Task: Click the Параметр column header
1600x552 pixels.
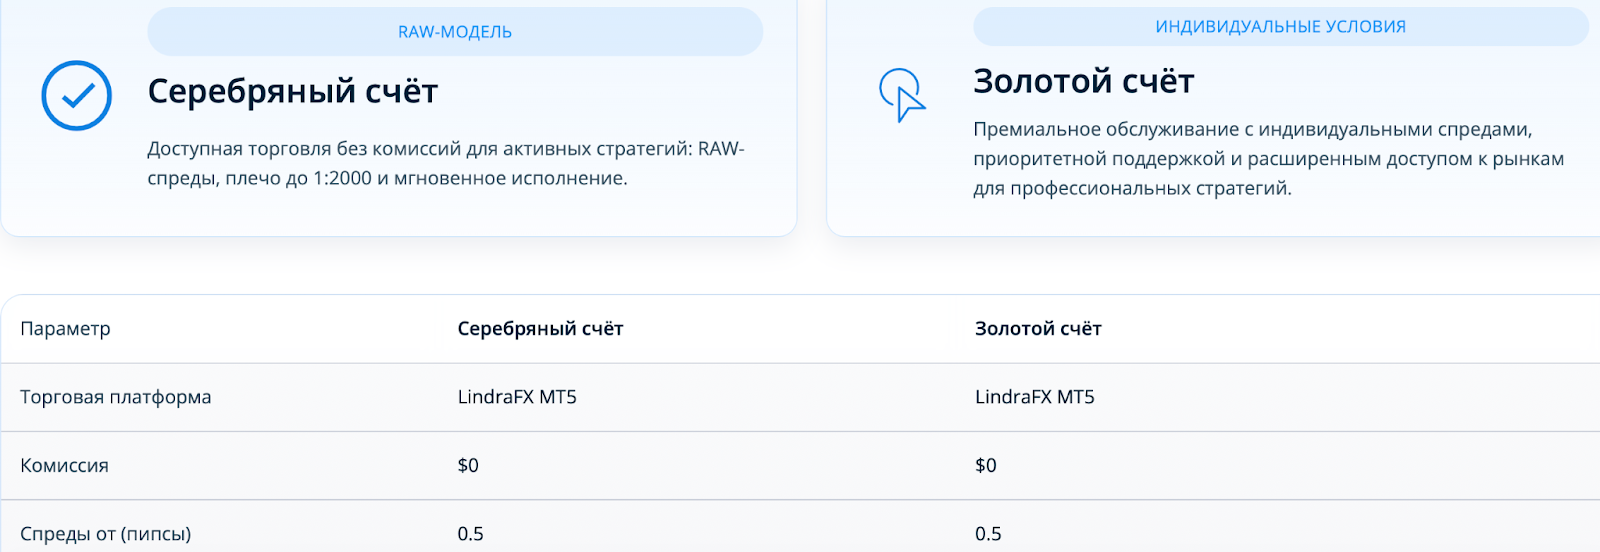Action: click(66, 329)
